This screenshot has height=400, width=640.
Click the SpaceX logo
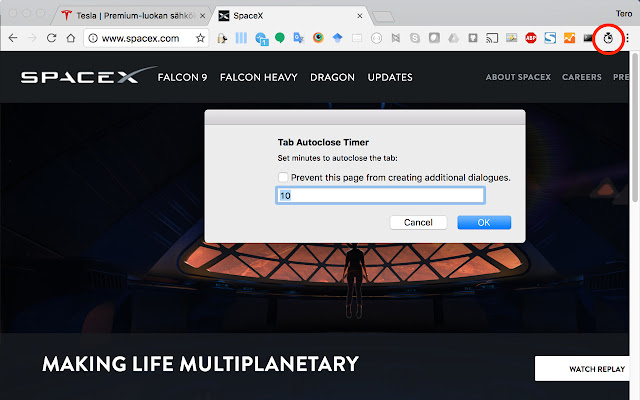point(89,75)
